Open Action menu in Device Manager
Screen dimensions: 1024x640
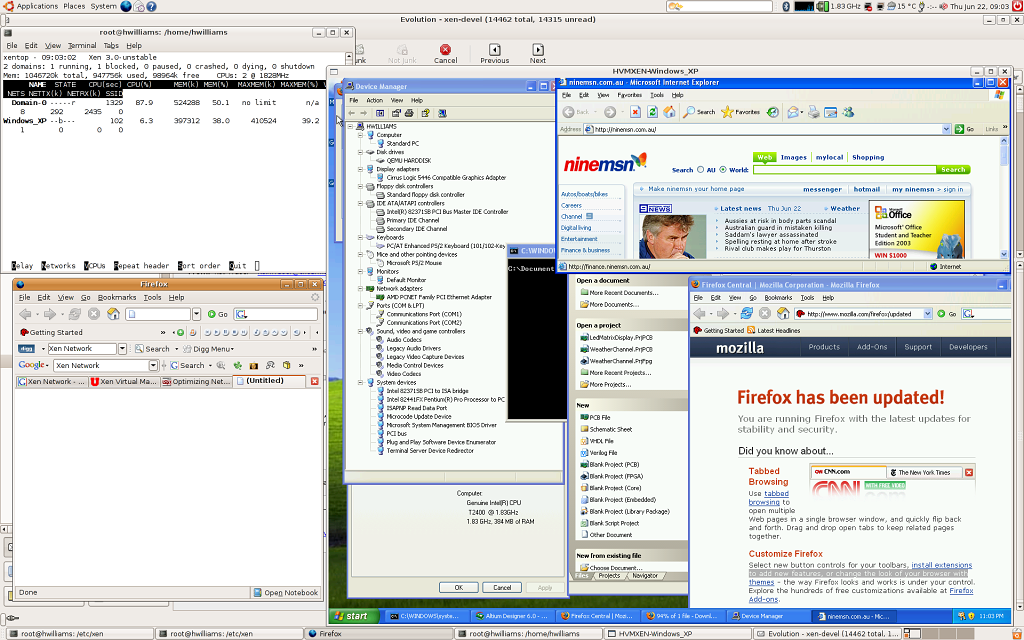(374, 100)
